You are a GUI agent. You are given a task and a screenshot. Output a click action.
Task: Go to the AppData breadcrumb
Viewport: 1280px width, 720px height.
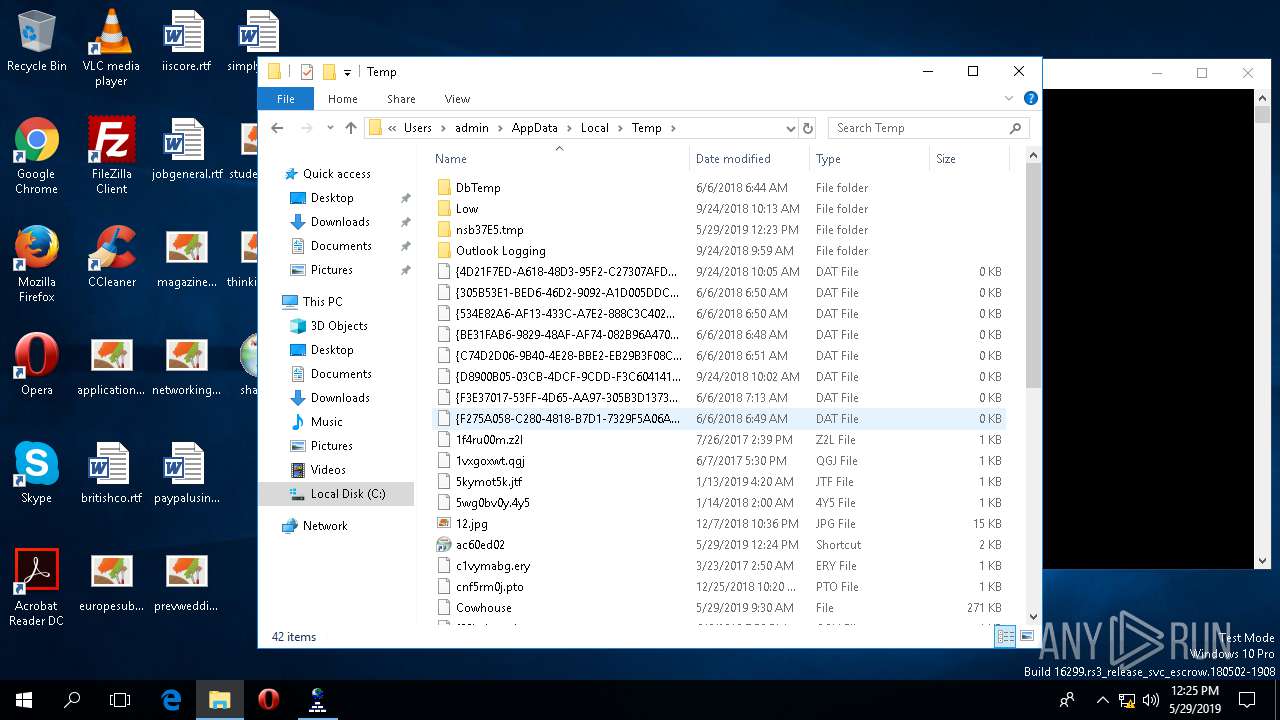(x=535, y=128)
